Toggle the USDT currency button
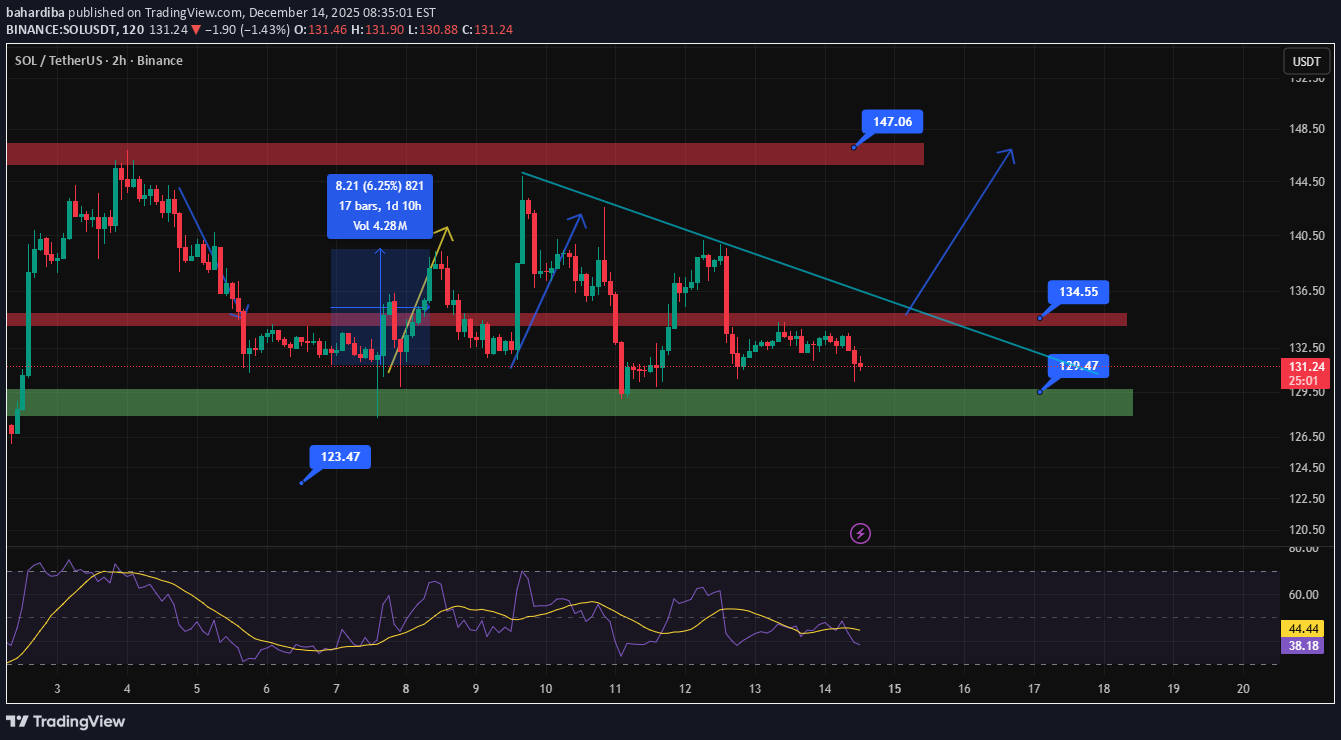The height and width of the screenshot is (740, 1341). pyautogui.click(x=1306, y=60)
